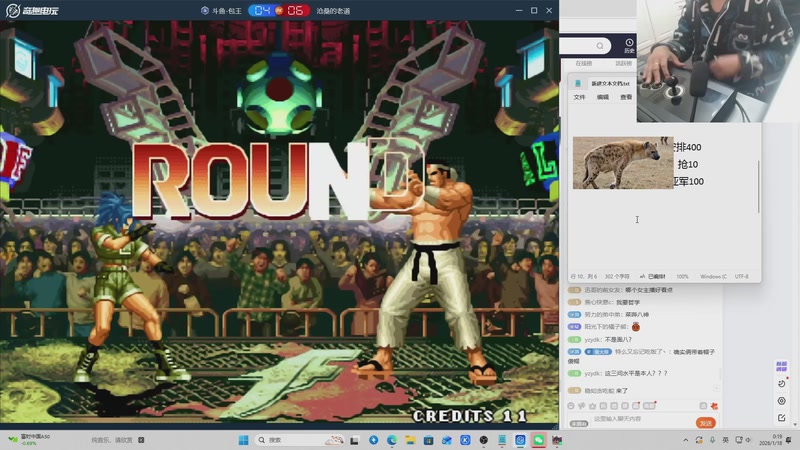Click the line ending with 排400 in Notepad

click(687, 147)
